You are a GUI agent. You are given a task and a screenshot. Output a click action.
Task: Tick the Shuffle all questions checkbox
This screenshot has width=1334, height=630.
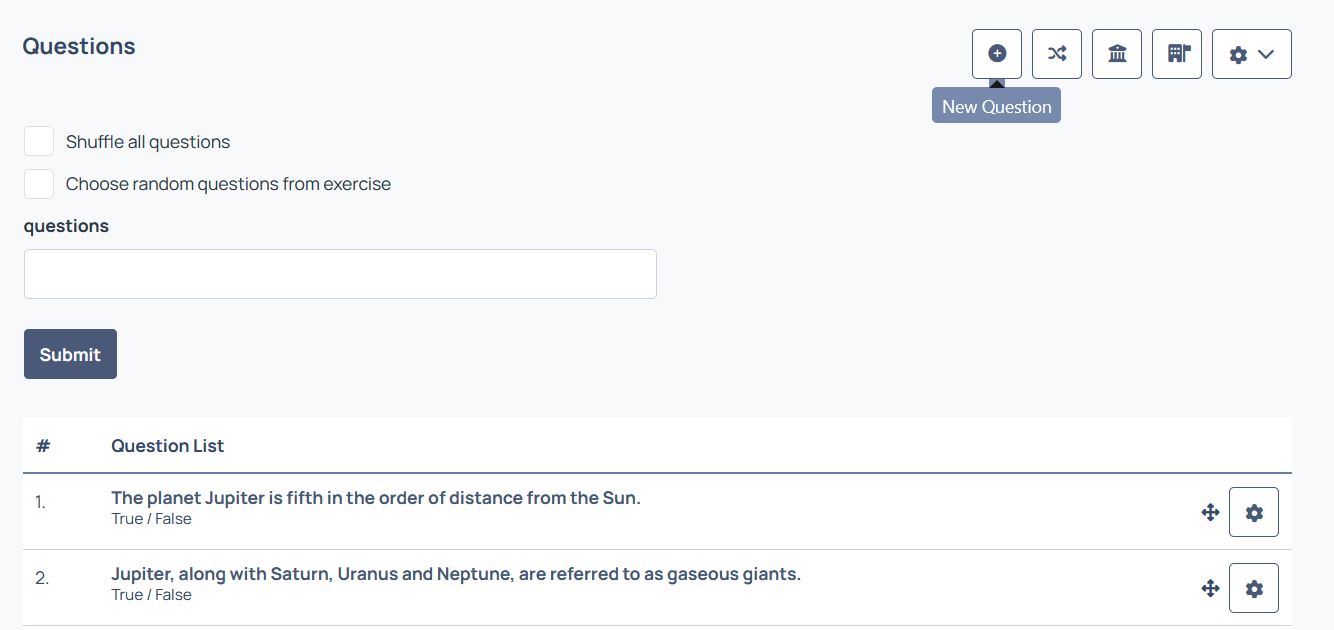(39, 141)
